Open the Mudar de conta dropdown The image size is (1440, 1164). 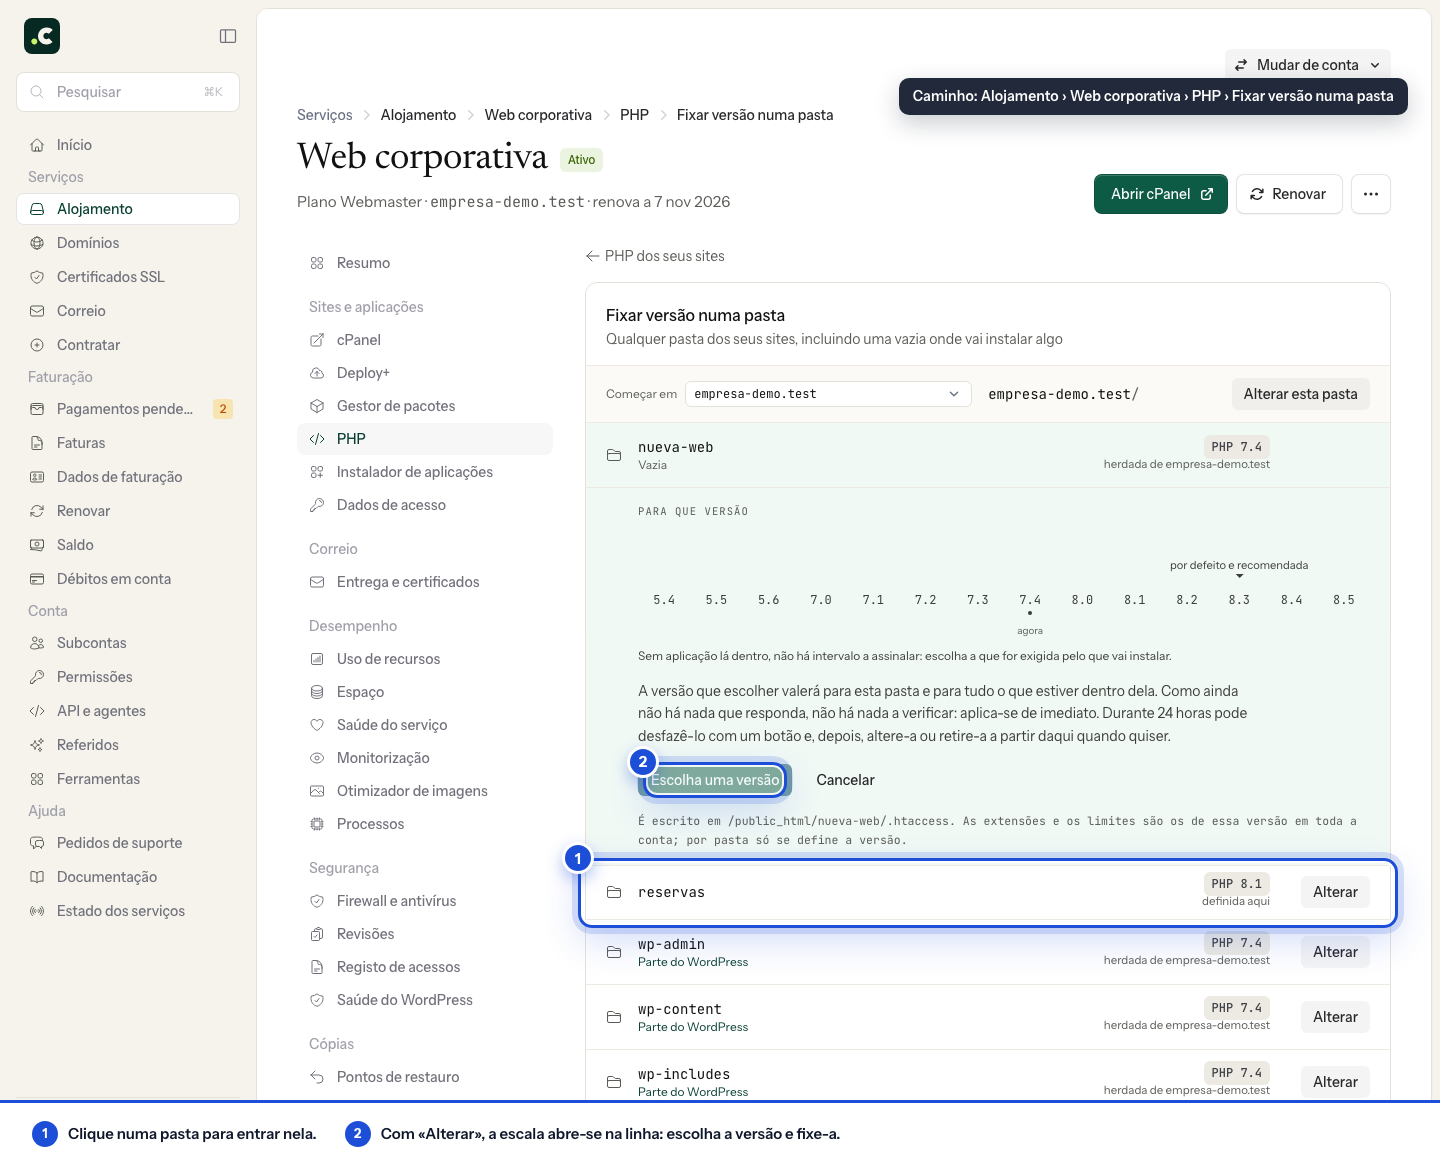coord(1307,65)
